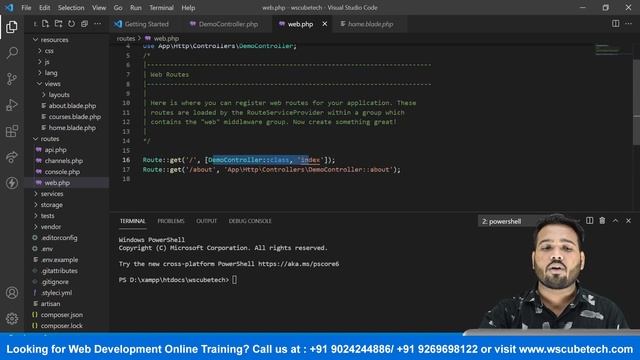Image resolution: width=640 pixels, height=360 pixels.
Task: Open composer.json file
Action: [x=62, y=315]
